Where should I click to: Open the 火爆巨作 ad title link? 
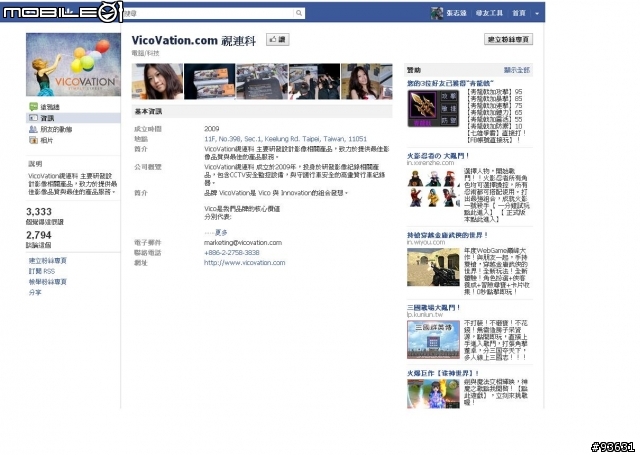coord(443,373)
